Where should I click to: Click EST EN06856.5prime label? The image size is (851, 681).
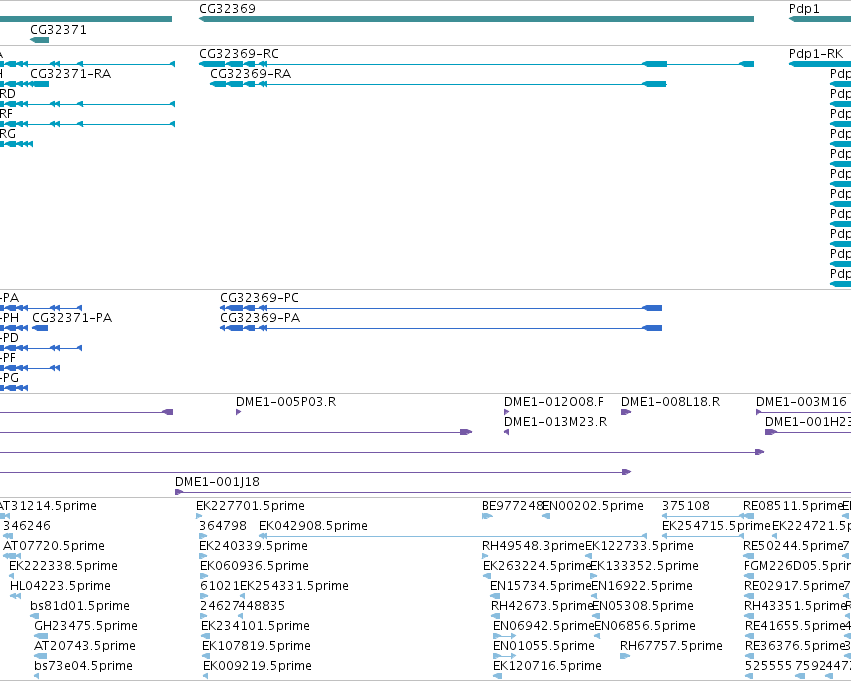click(645, 626)
